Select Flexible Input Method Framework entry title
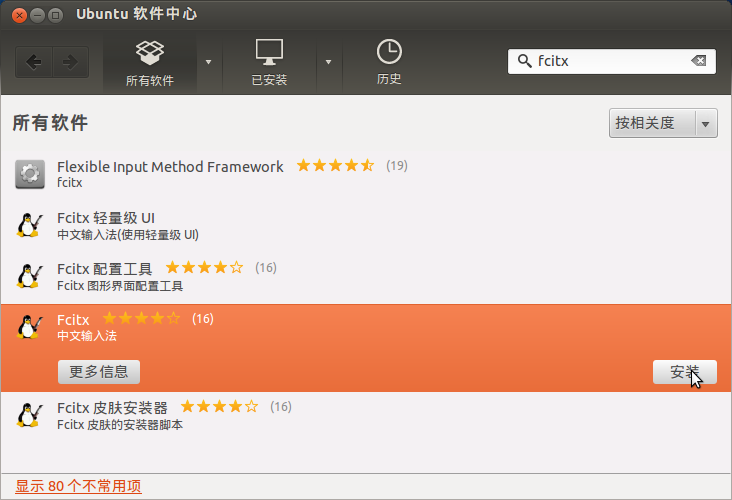 point(170,167)
